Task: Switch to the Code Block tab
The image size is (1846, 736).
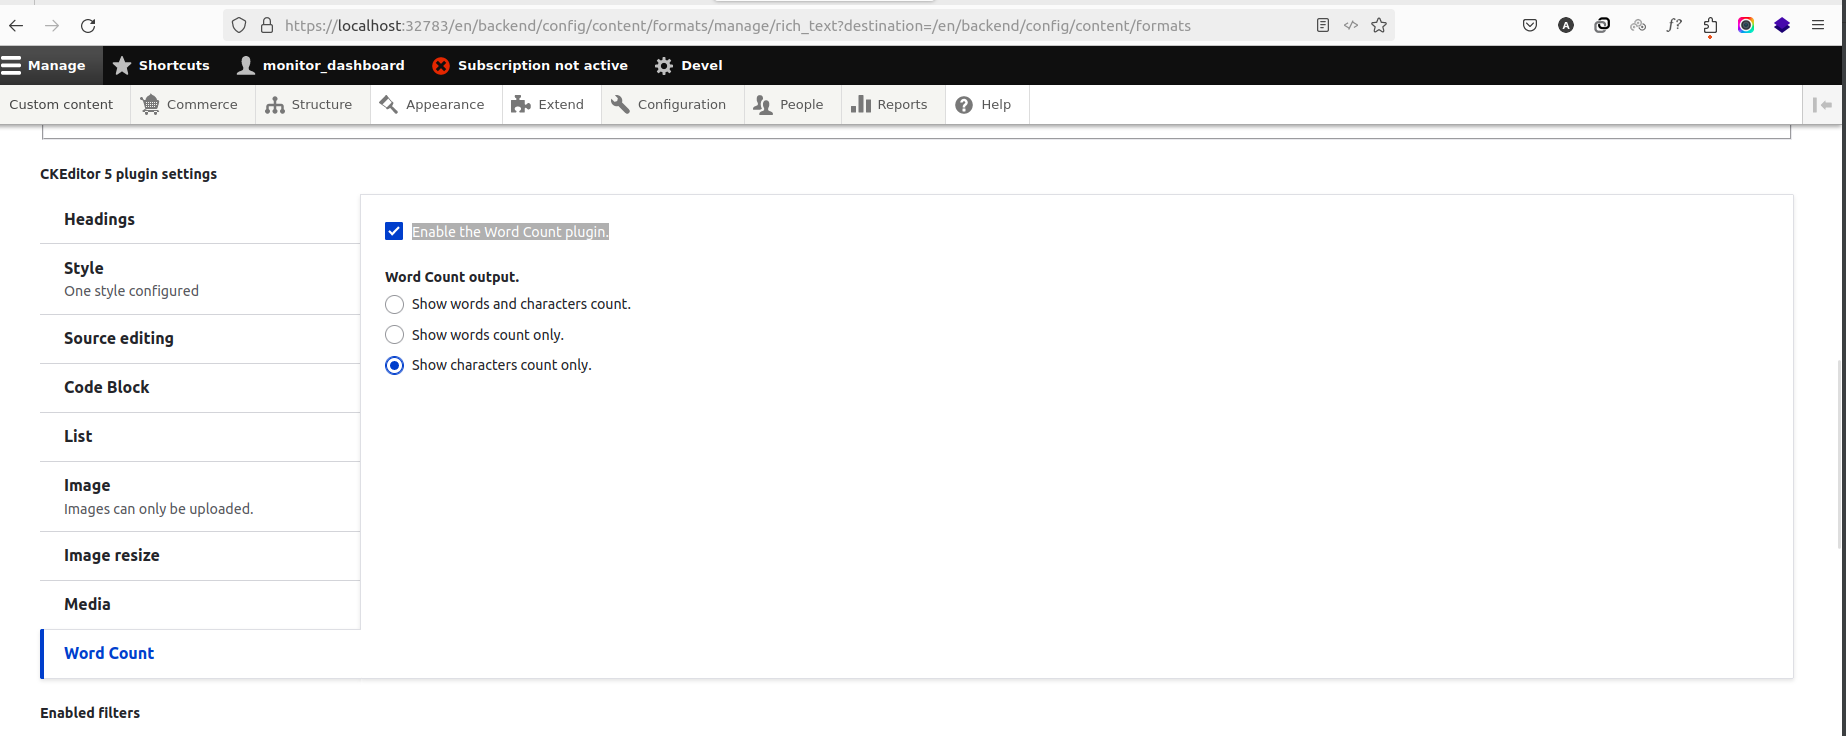Action: click(200, 387)
